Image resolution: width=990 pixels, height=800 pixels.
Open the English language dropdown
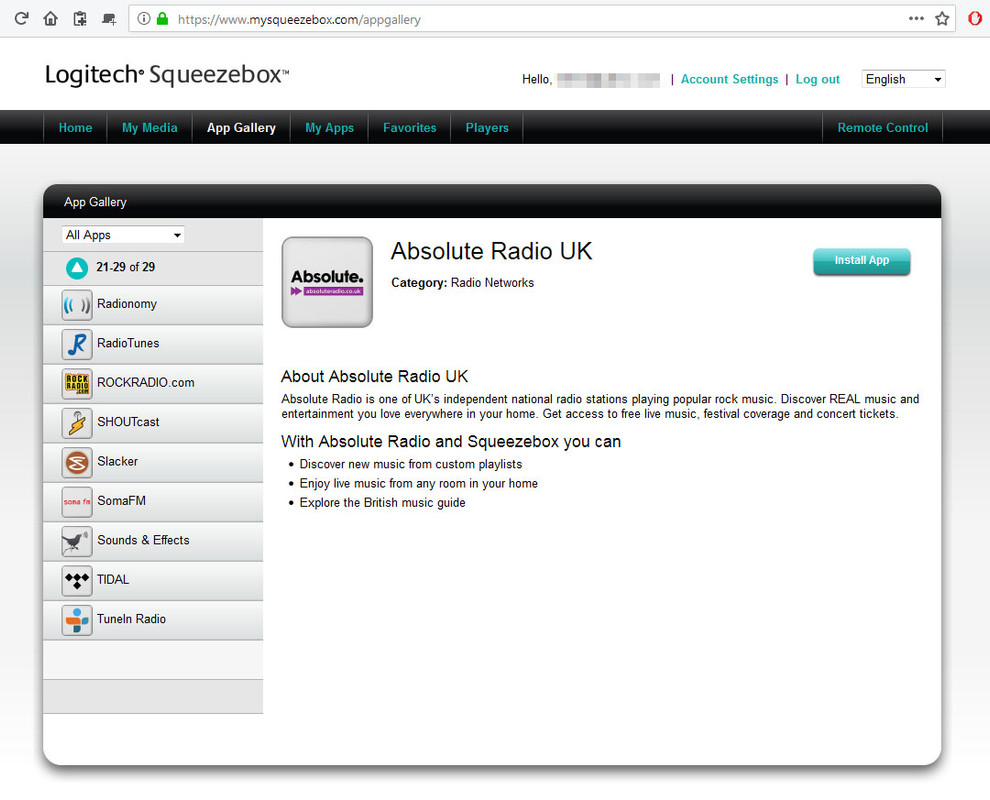click(x=903, y=79)
